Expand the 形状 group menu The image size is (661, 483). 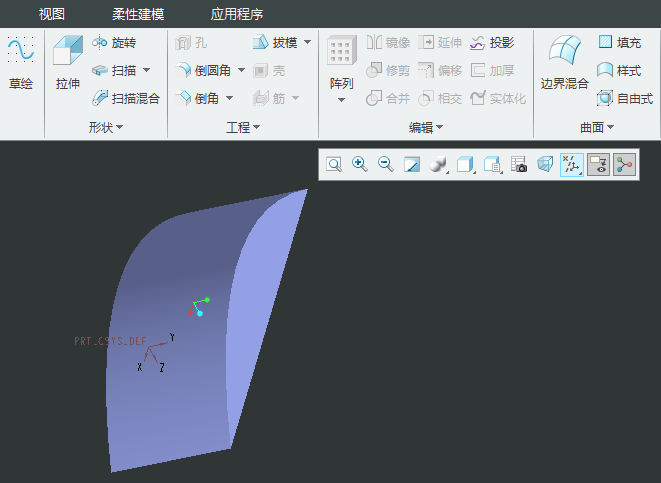click(105, 127)
